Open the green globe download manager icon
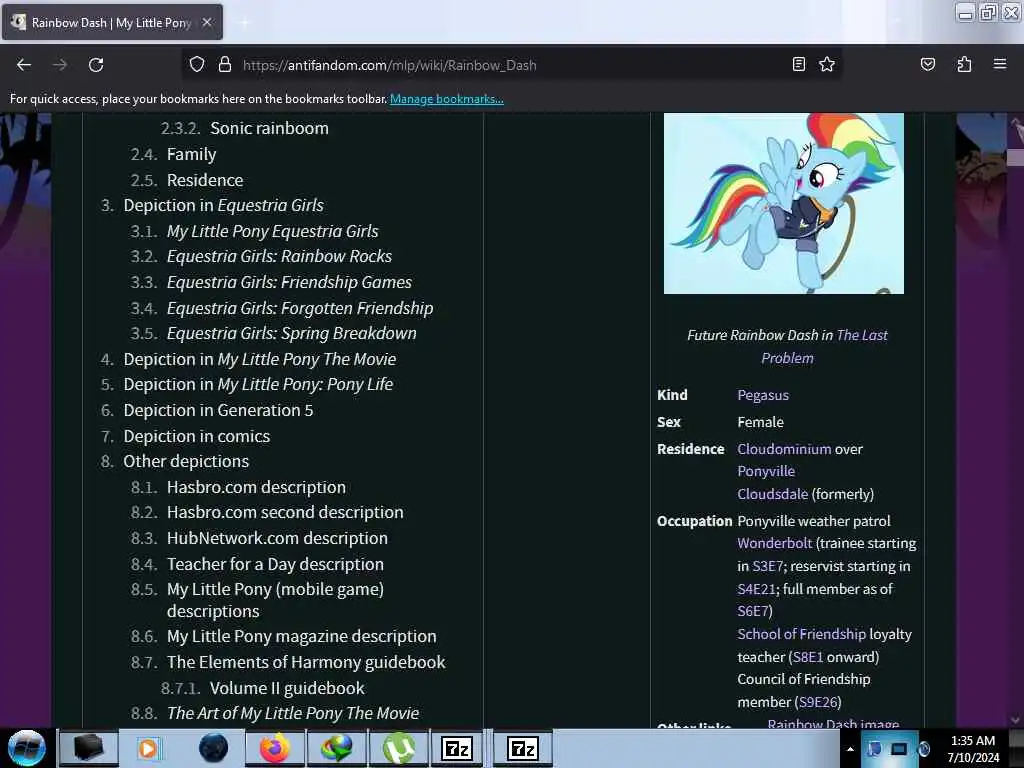The height and width of the screenshot is (768, 1024). coord(336,748)
